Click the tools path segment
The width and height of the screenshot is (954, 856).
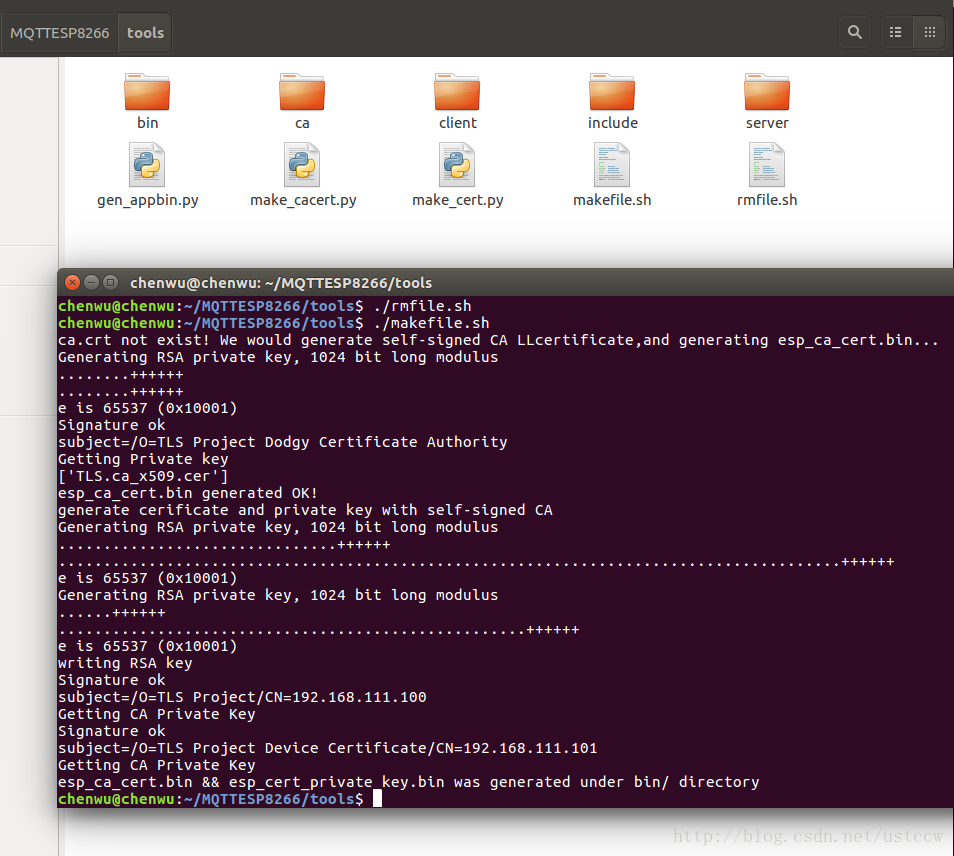pos(145,33)
